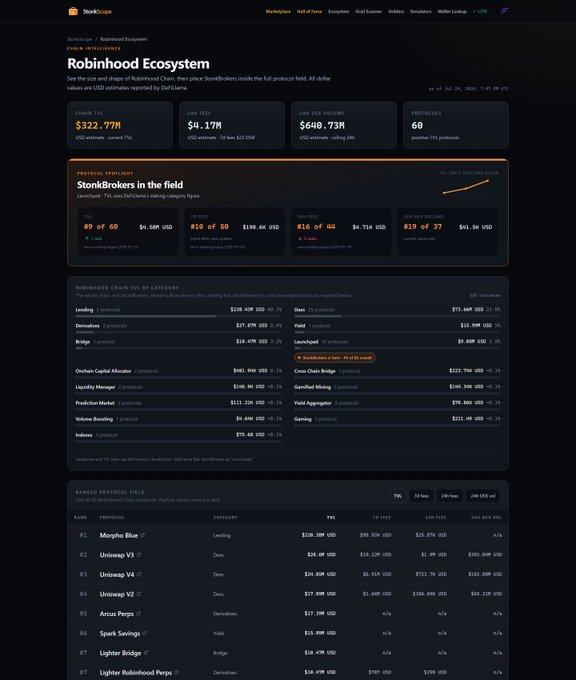Click the 24H DEX Volume $640.73M card
Image resolution: width=576 pixels, height=680 pixels.
click(344, 125)
